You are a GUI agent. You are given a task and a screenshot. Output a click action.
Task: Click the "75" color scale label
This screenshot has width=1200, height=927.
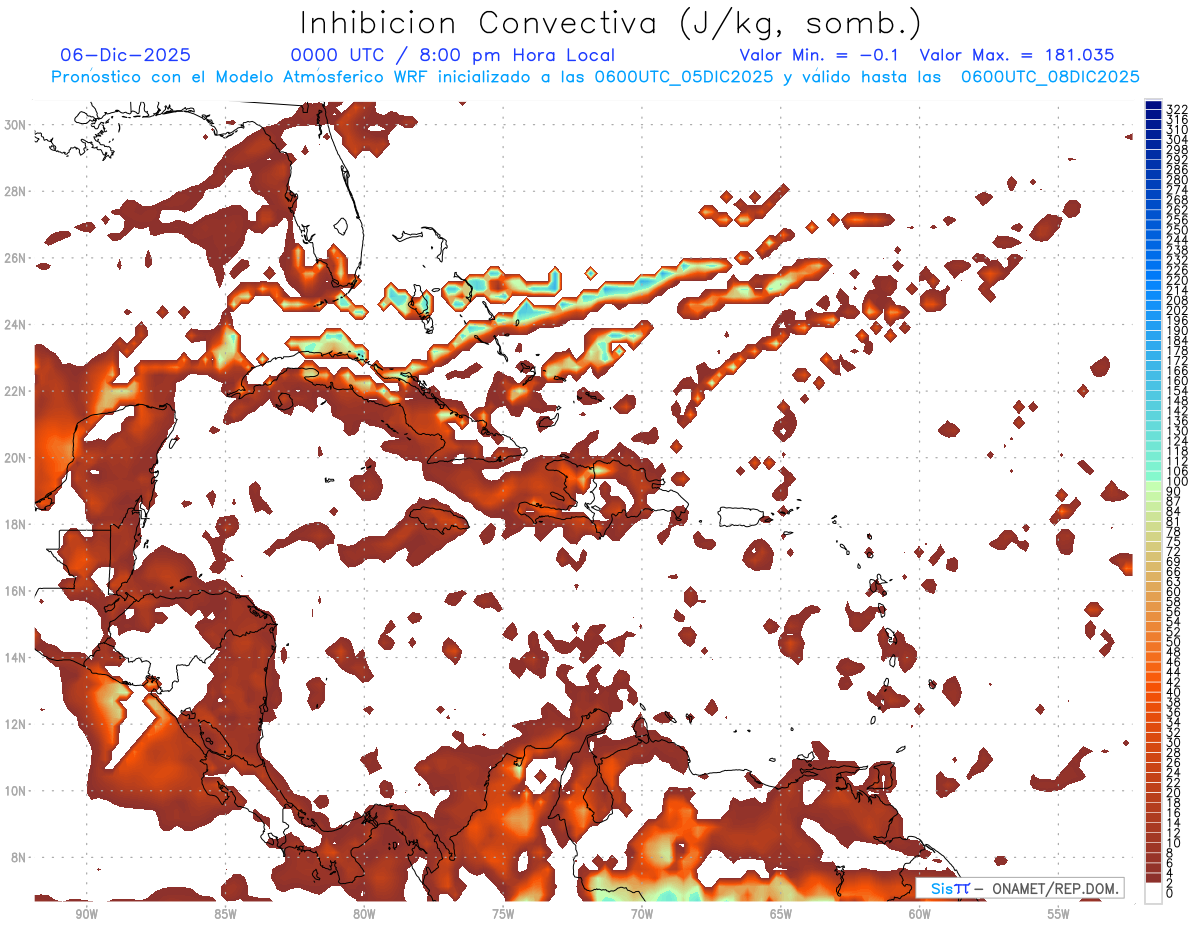1174,541
